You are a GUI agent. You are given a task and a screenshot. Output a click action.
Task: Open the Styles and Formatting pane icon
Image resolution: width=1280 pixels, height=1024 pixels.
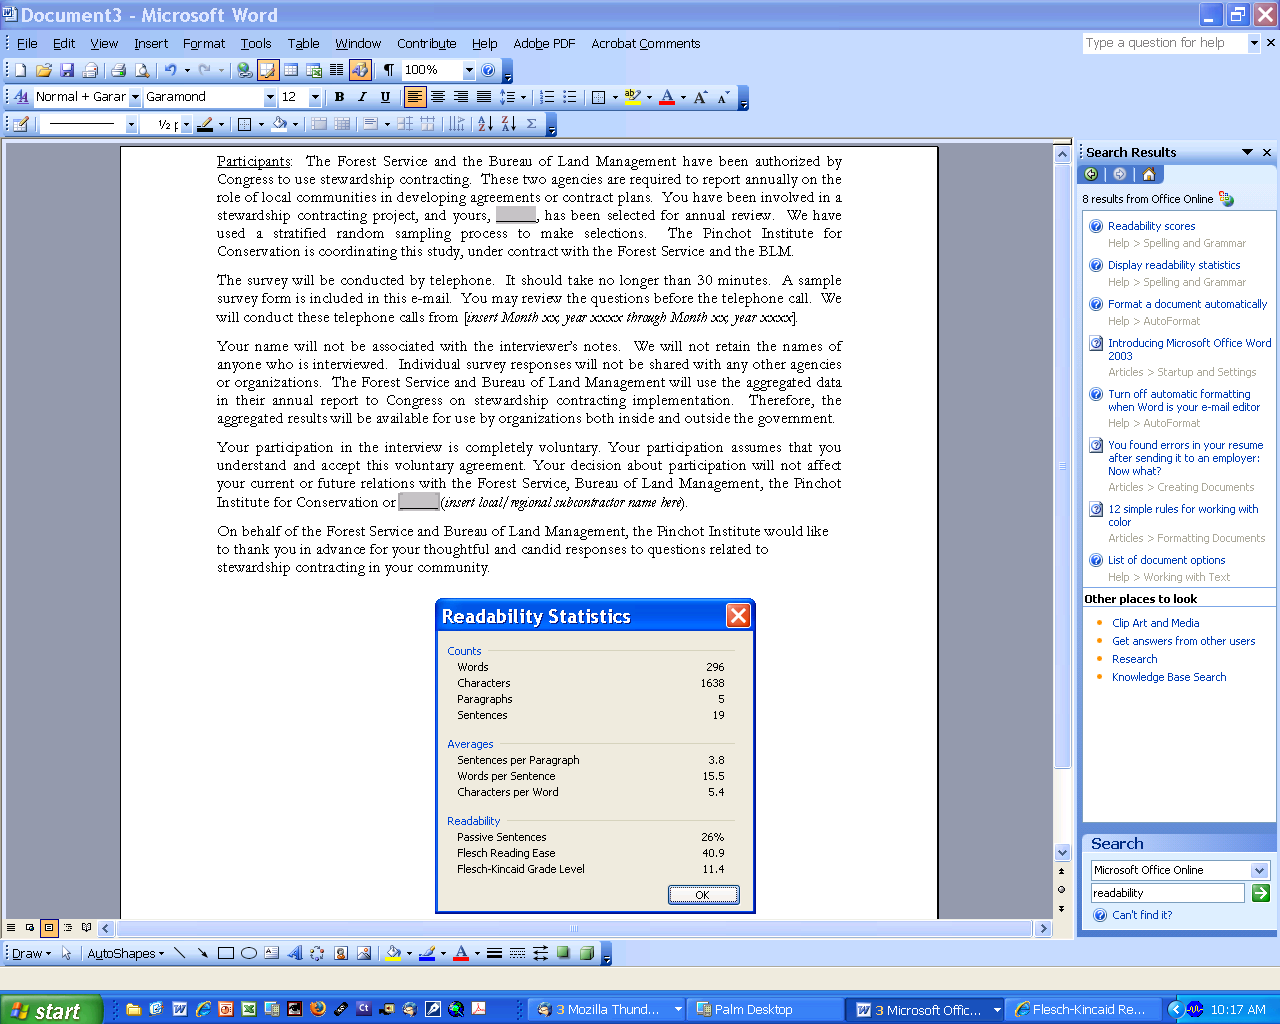coord(21,97)
